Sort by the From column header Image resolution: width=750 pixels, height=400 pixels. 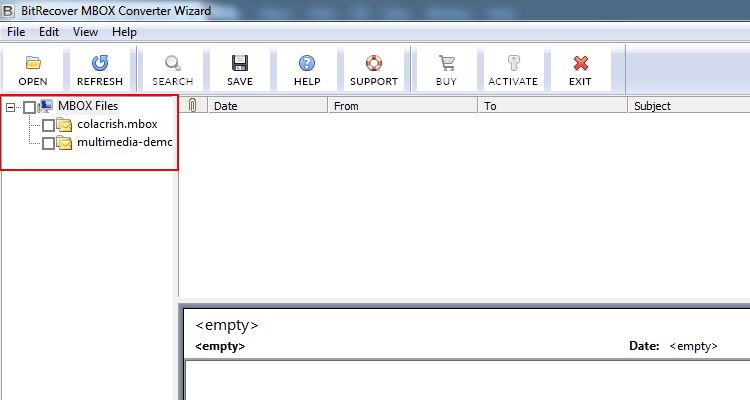point(403,105)
